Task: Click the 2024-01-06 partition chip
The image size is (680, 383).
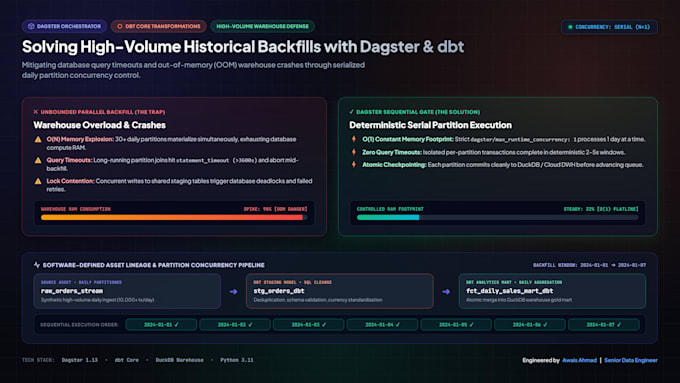Action: click(530, 324)
